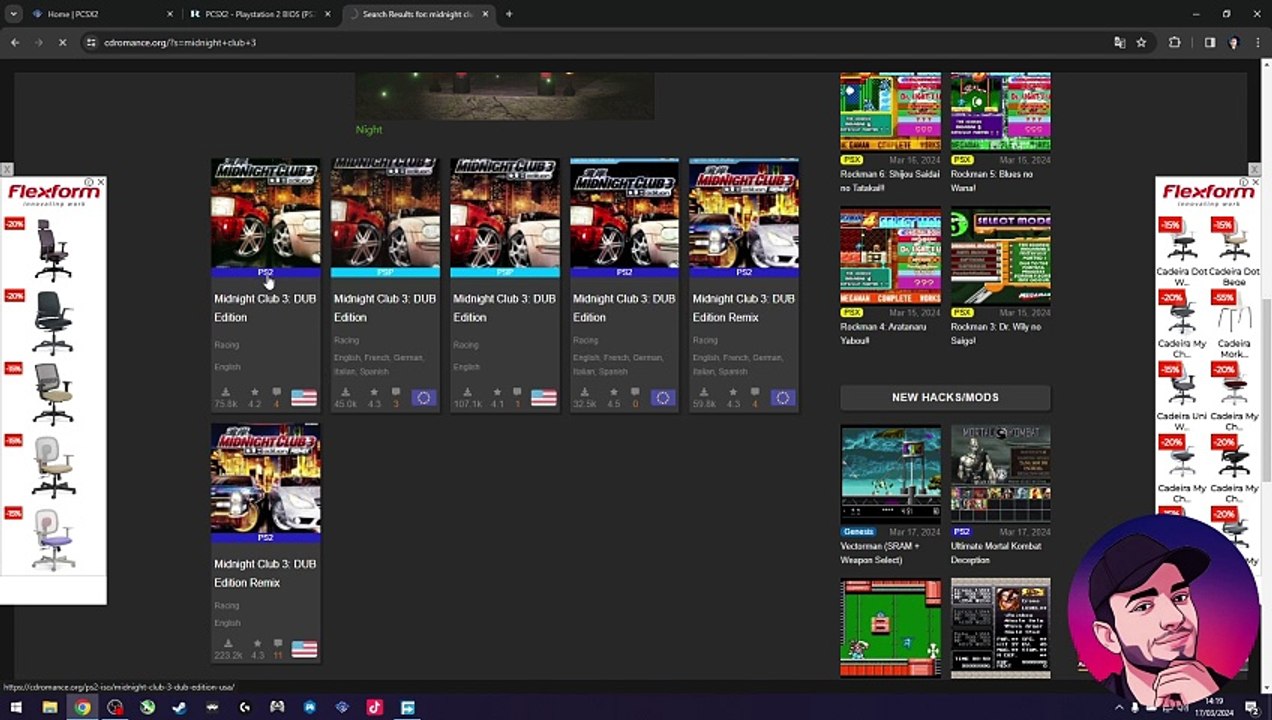Click the download icon above 223.2k
The image size is (1272, 720).
tap(228, 644)
